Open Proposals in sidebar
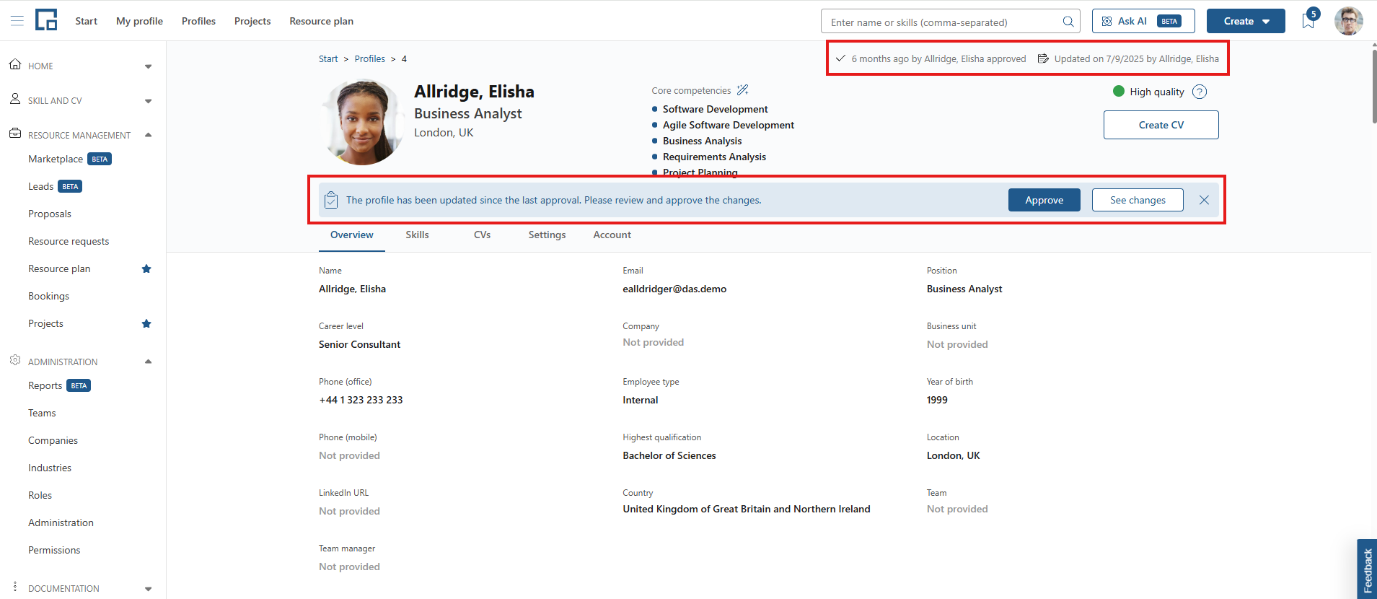1377x599 pixels. pyautogui.click(x=50, y=214)
